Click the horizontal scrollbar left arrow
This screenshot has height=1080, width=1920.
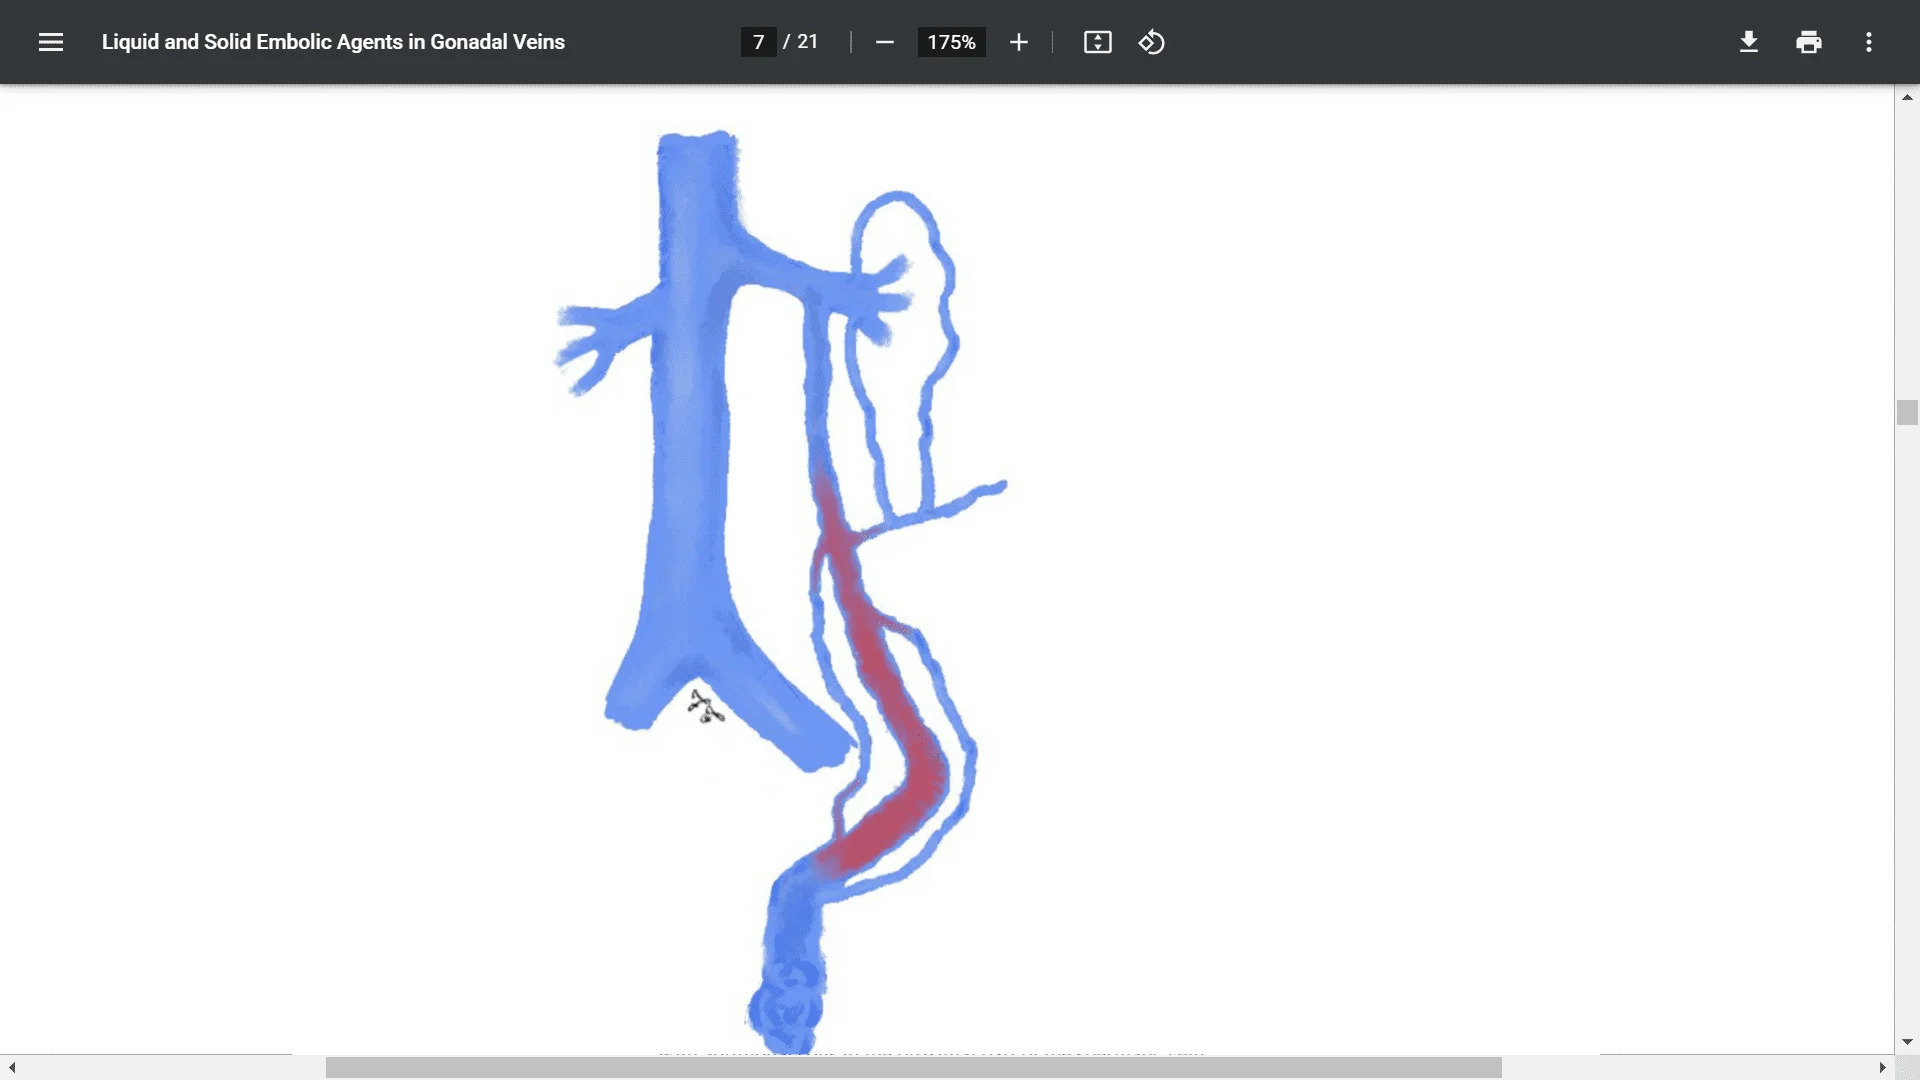point(12,1068)
